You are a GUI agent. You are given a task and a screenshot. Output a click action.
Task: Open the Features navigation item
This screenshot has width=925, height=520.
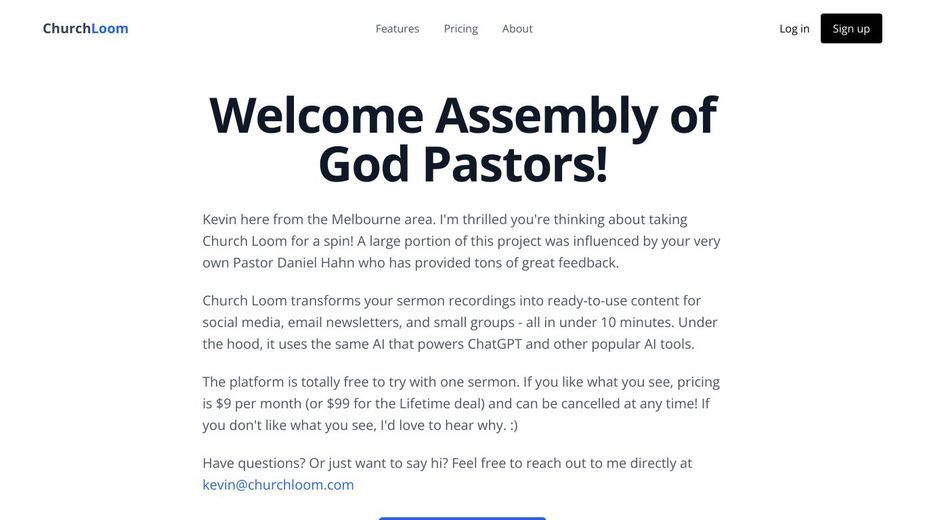pyautogui.click(x=397, y=28)
